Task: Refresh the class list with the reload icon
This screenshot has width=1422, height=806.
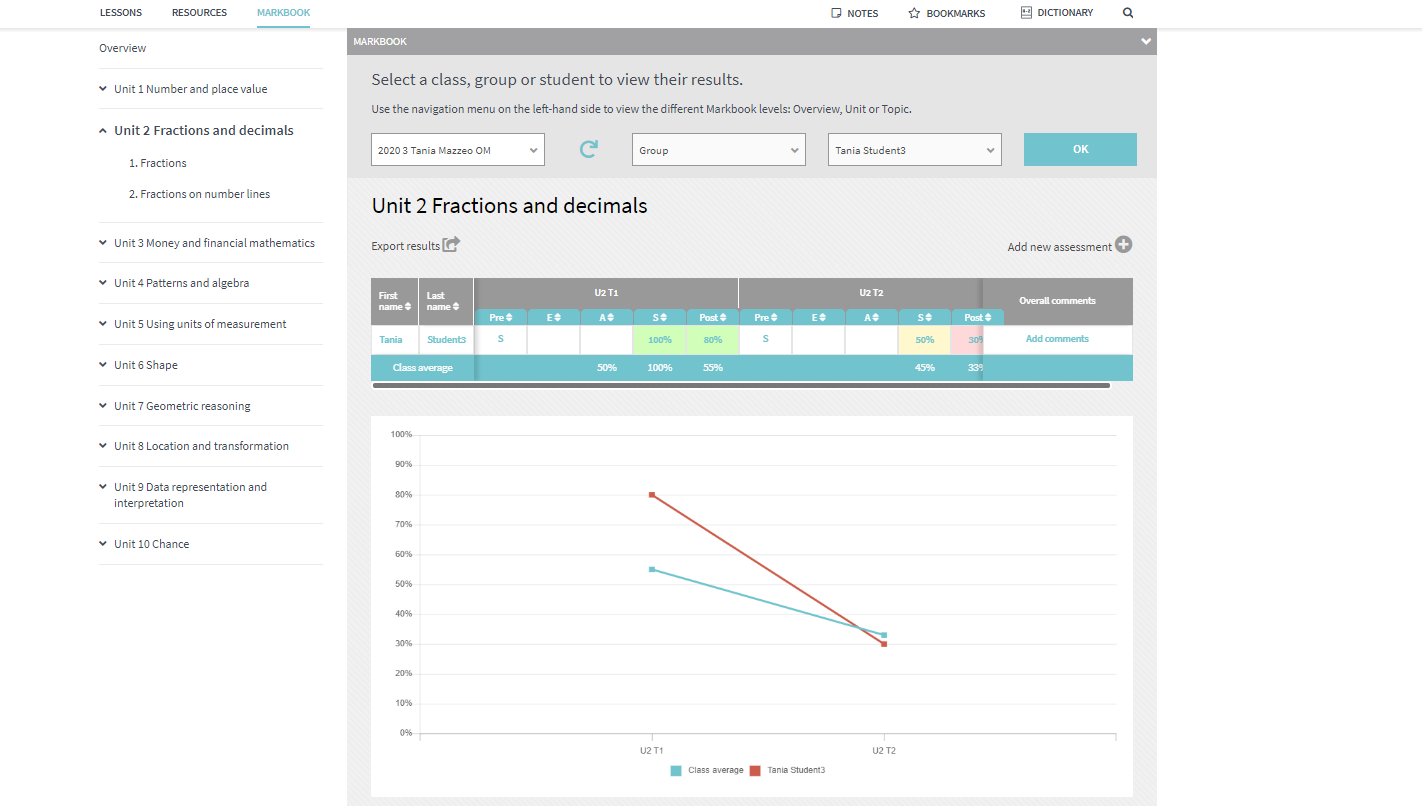Action: [x=588, y=147]
